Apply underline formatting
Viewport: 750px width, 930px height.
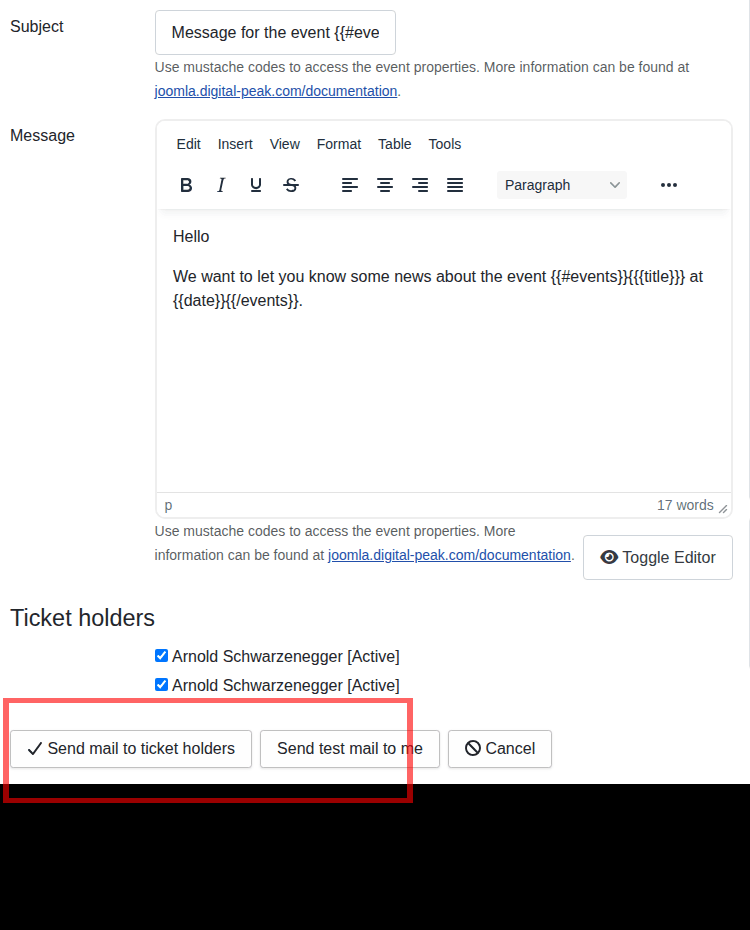pos(256,185)
